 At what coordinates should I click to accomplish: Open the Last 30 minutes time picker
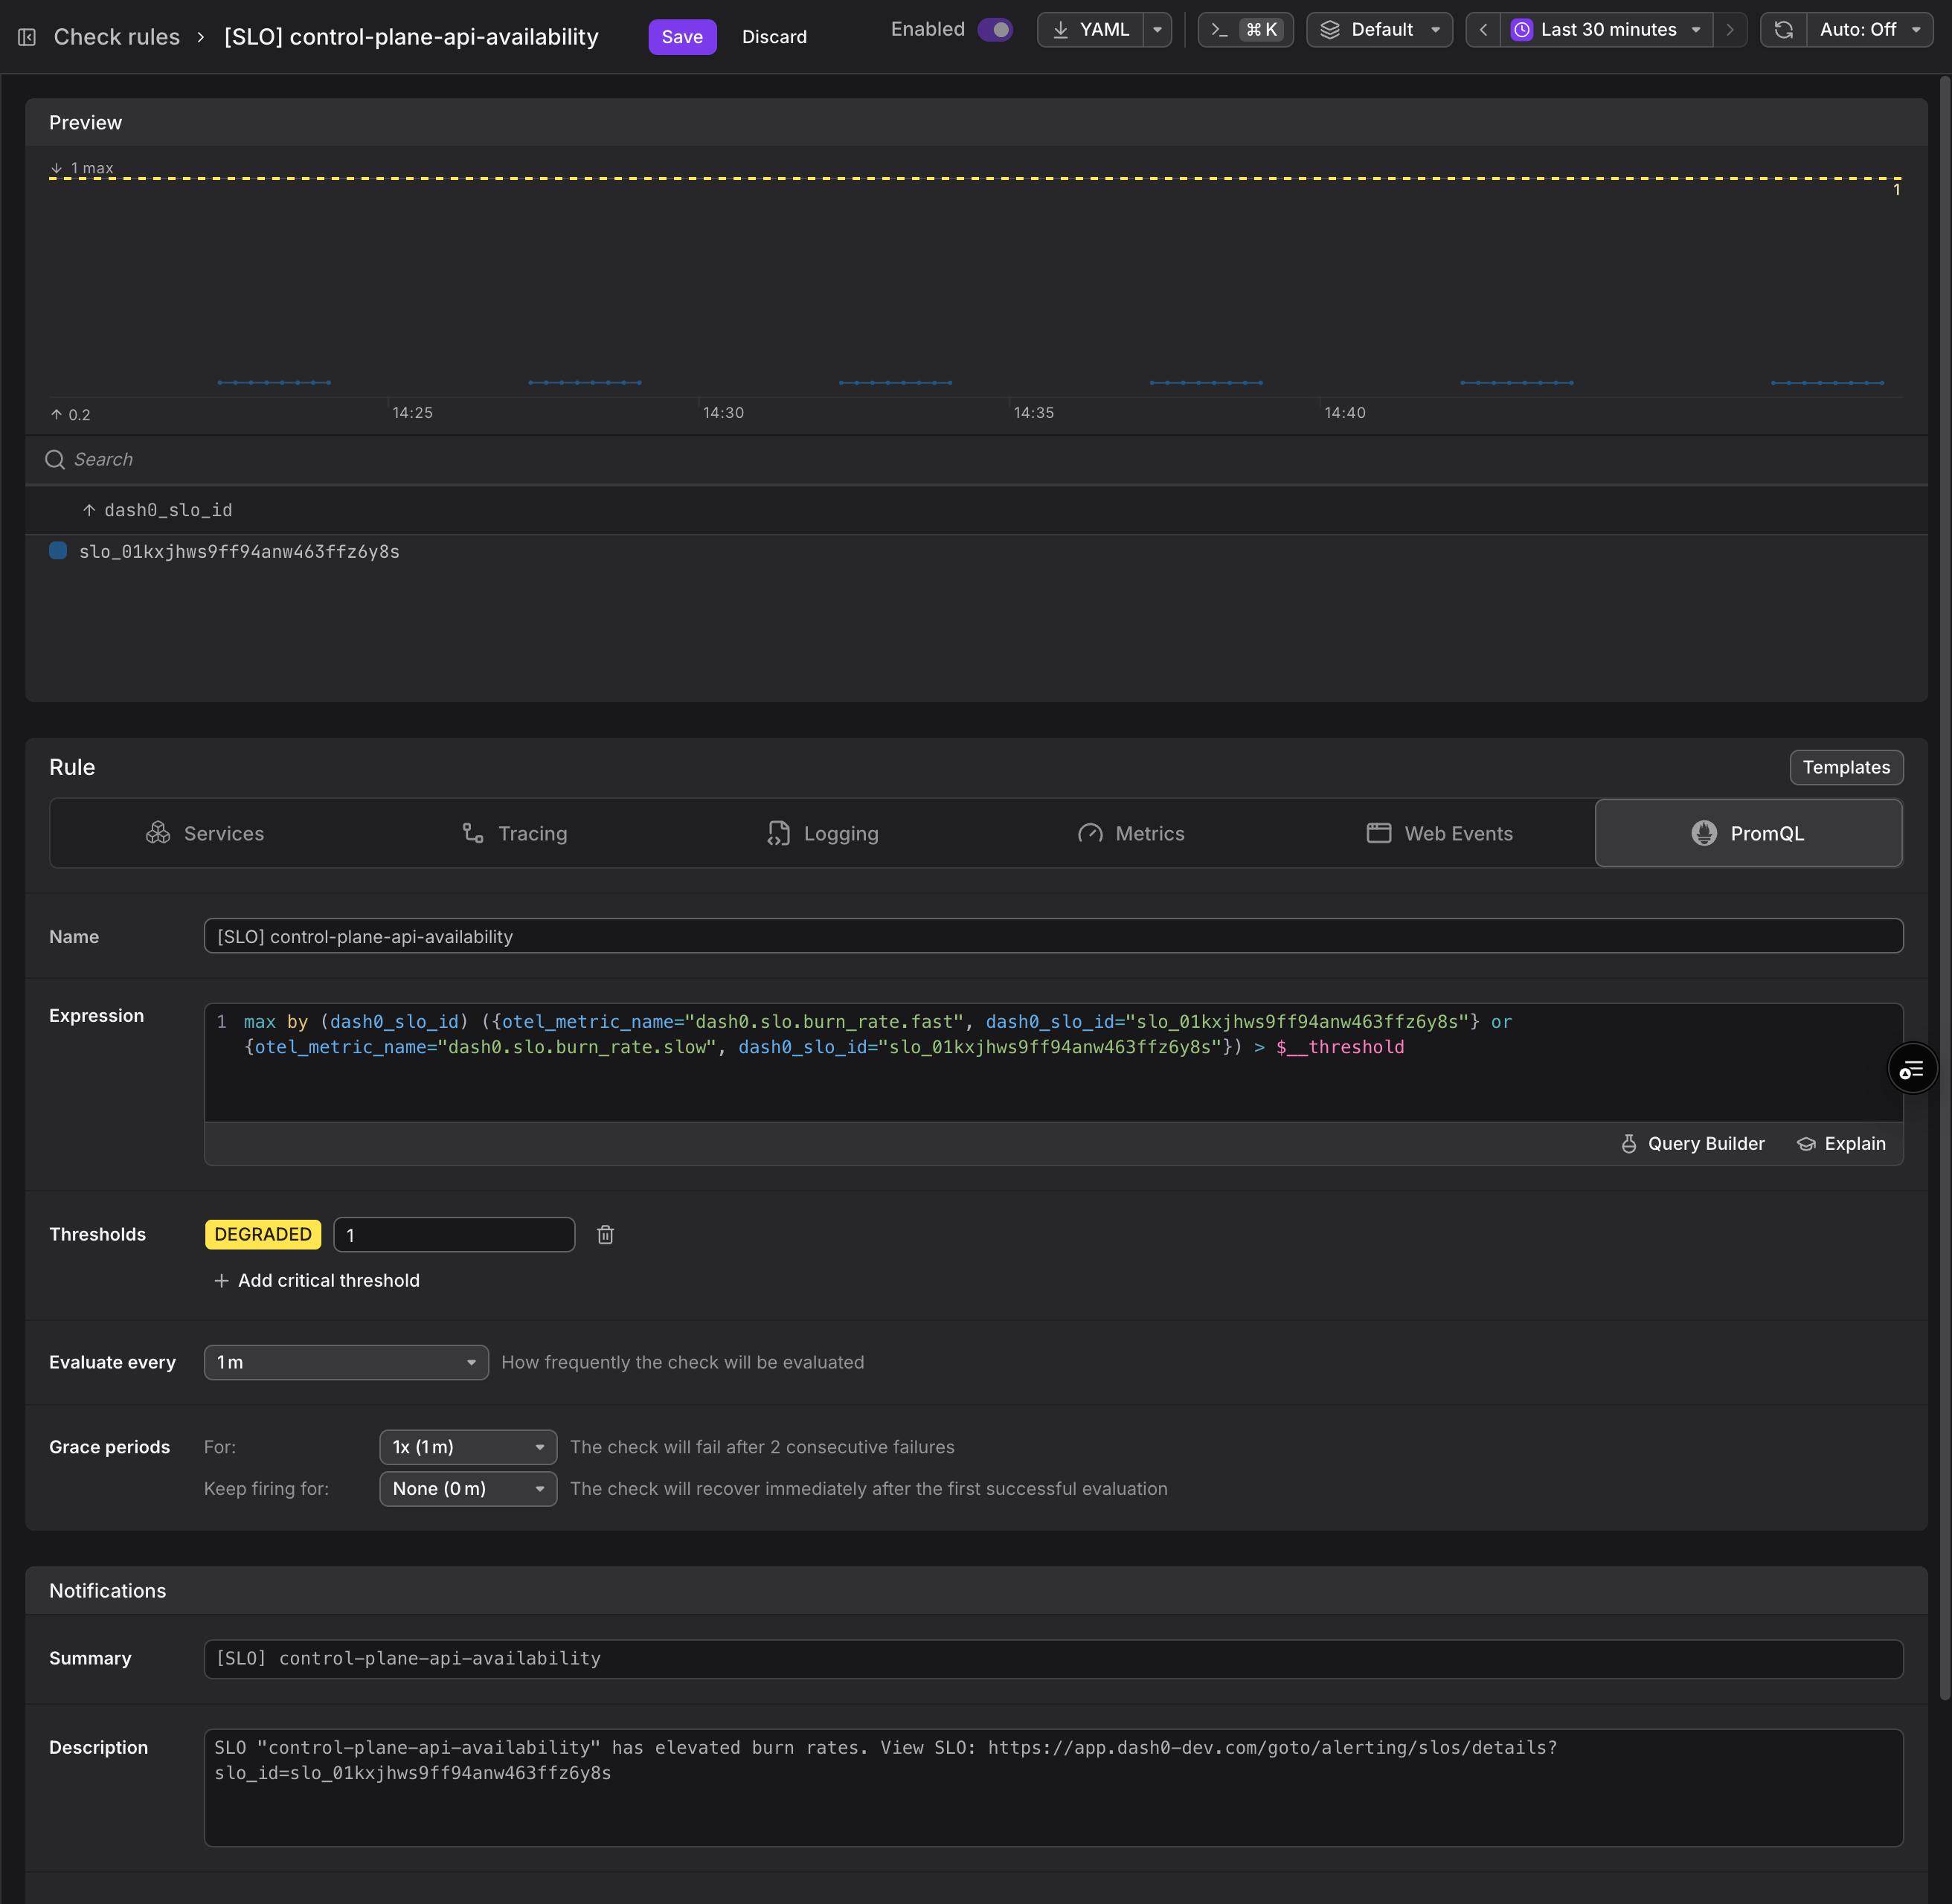[x=1606, y=30]
